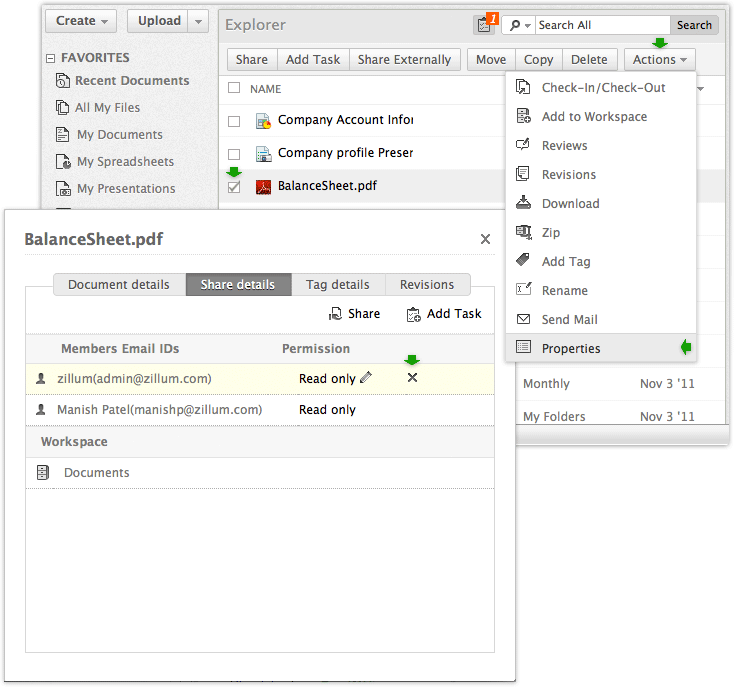Click the Move button

coord(491,60)
